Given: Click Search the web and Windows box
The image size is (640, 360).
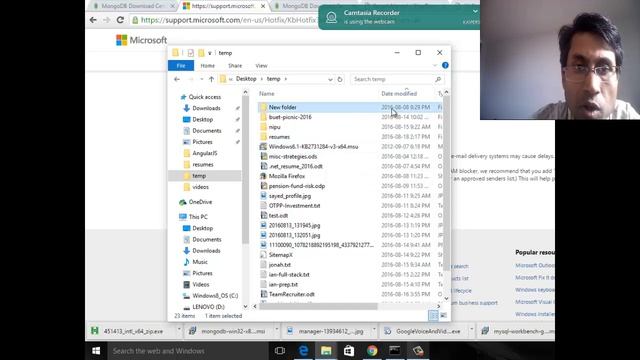Looking at the screenshot, I should coord(188,351).
